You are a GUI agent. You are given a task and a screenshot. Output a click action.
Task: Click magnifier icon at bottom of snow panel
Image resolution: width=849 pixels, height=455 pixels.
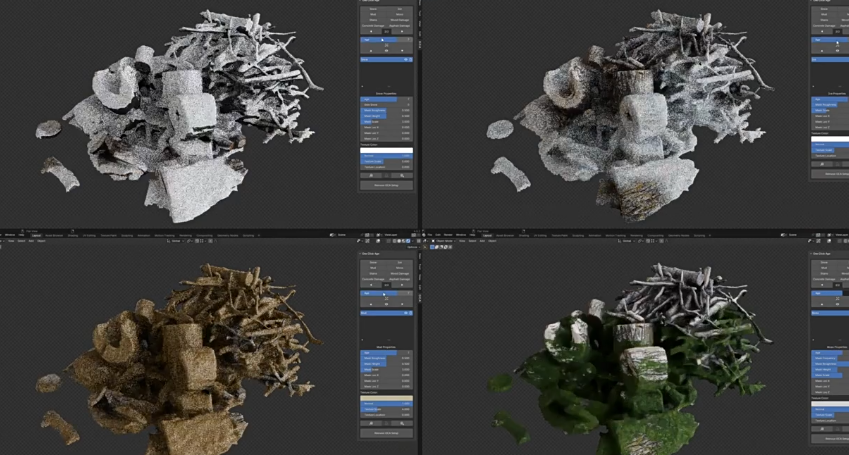tap(402, 176)
